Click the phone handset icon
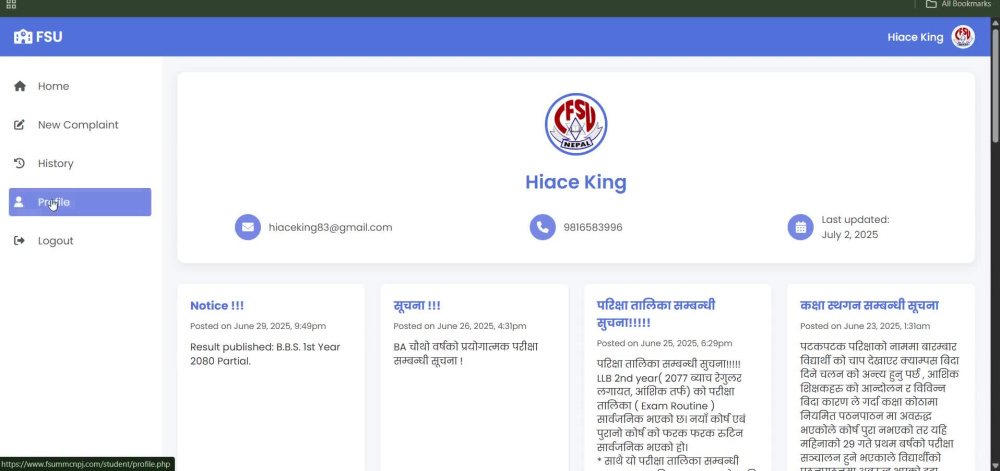The height and width of the screenshot is (471, 1000). click(x=543, y=227)
